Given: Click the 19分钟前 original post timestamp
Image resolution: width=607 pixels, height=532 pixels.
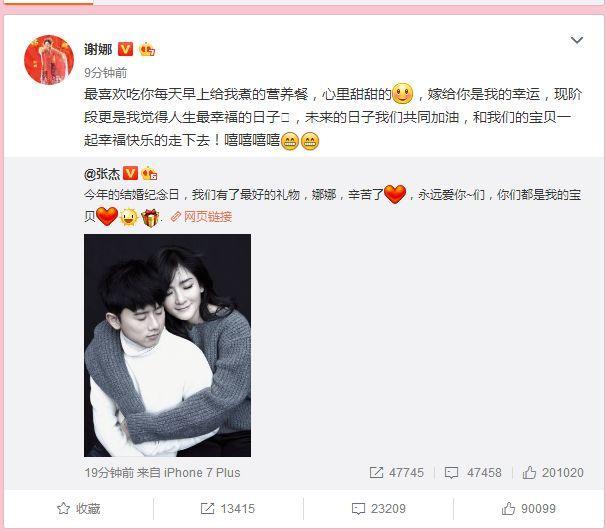Looking at the screenshot, I should pyautogui.click(x=109, y=472).
